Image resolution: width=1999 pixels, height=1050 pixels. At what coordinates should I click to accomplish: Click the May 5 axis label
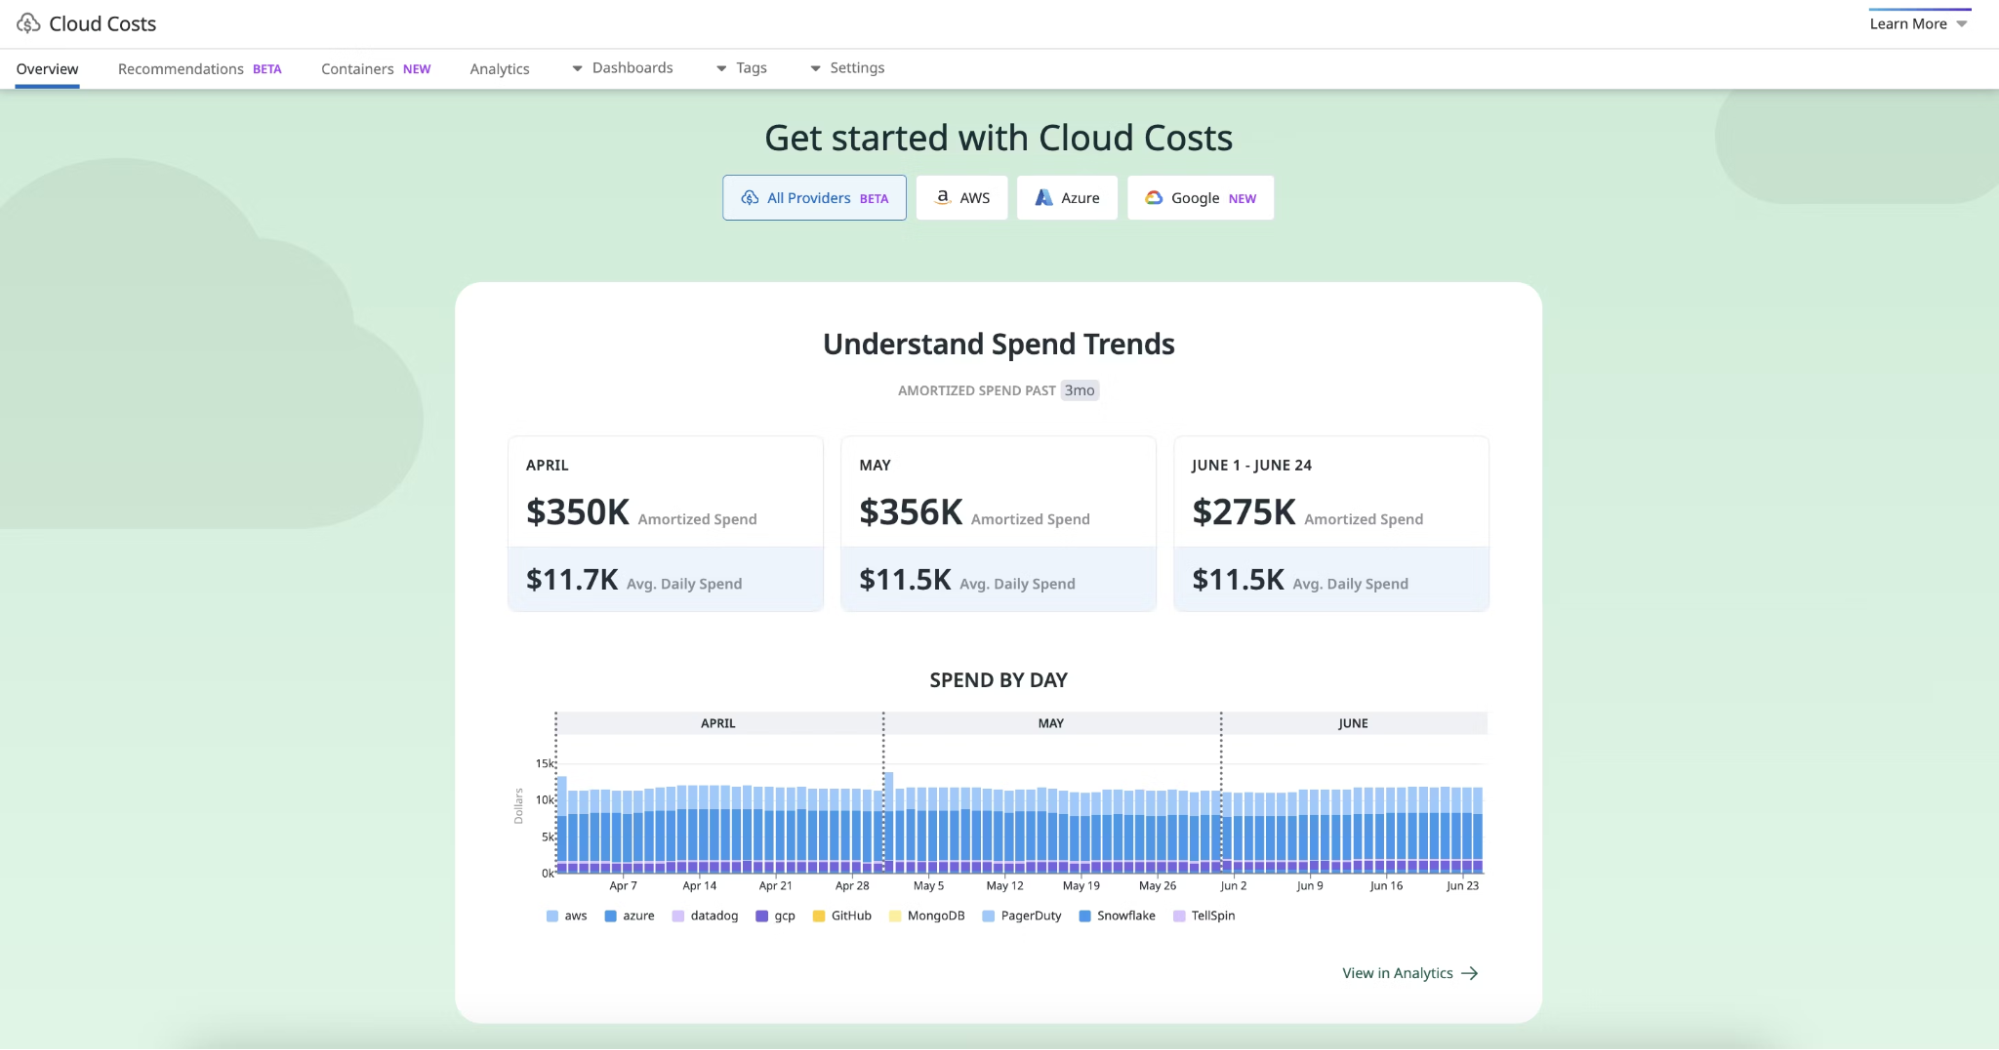click(929, 886)
